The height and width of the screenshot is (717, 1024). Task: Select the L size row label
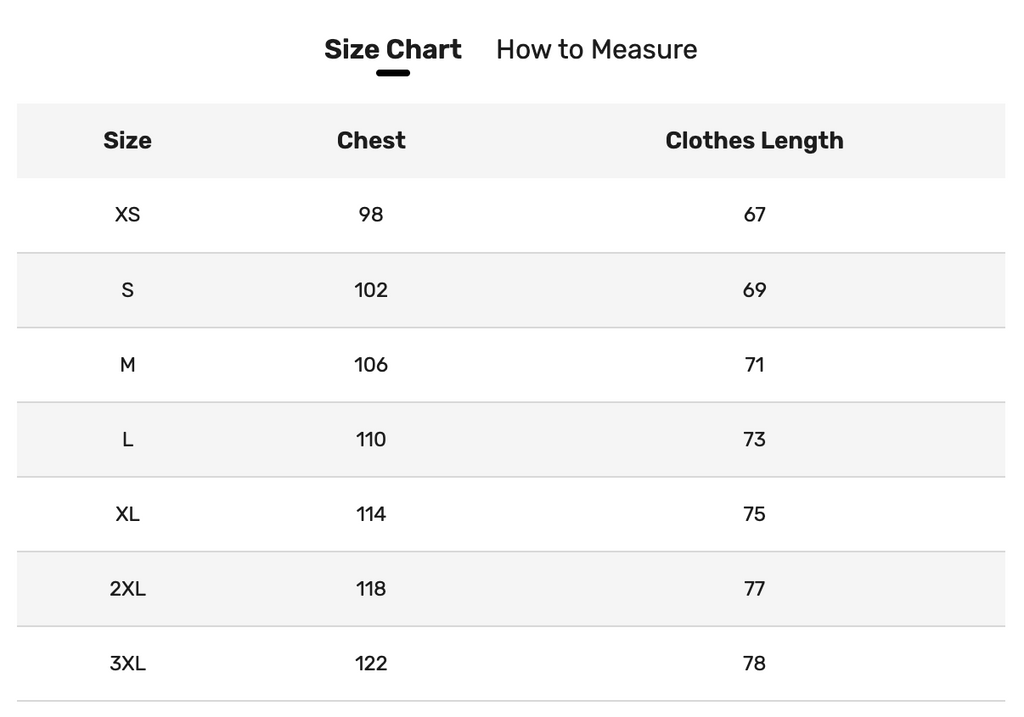pos(127,439)
